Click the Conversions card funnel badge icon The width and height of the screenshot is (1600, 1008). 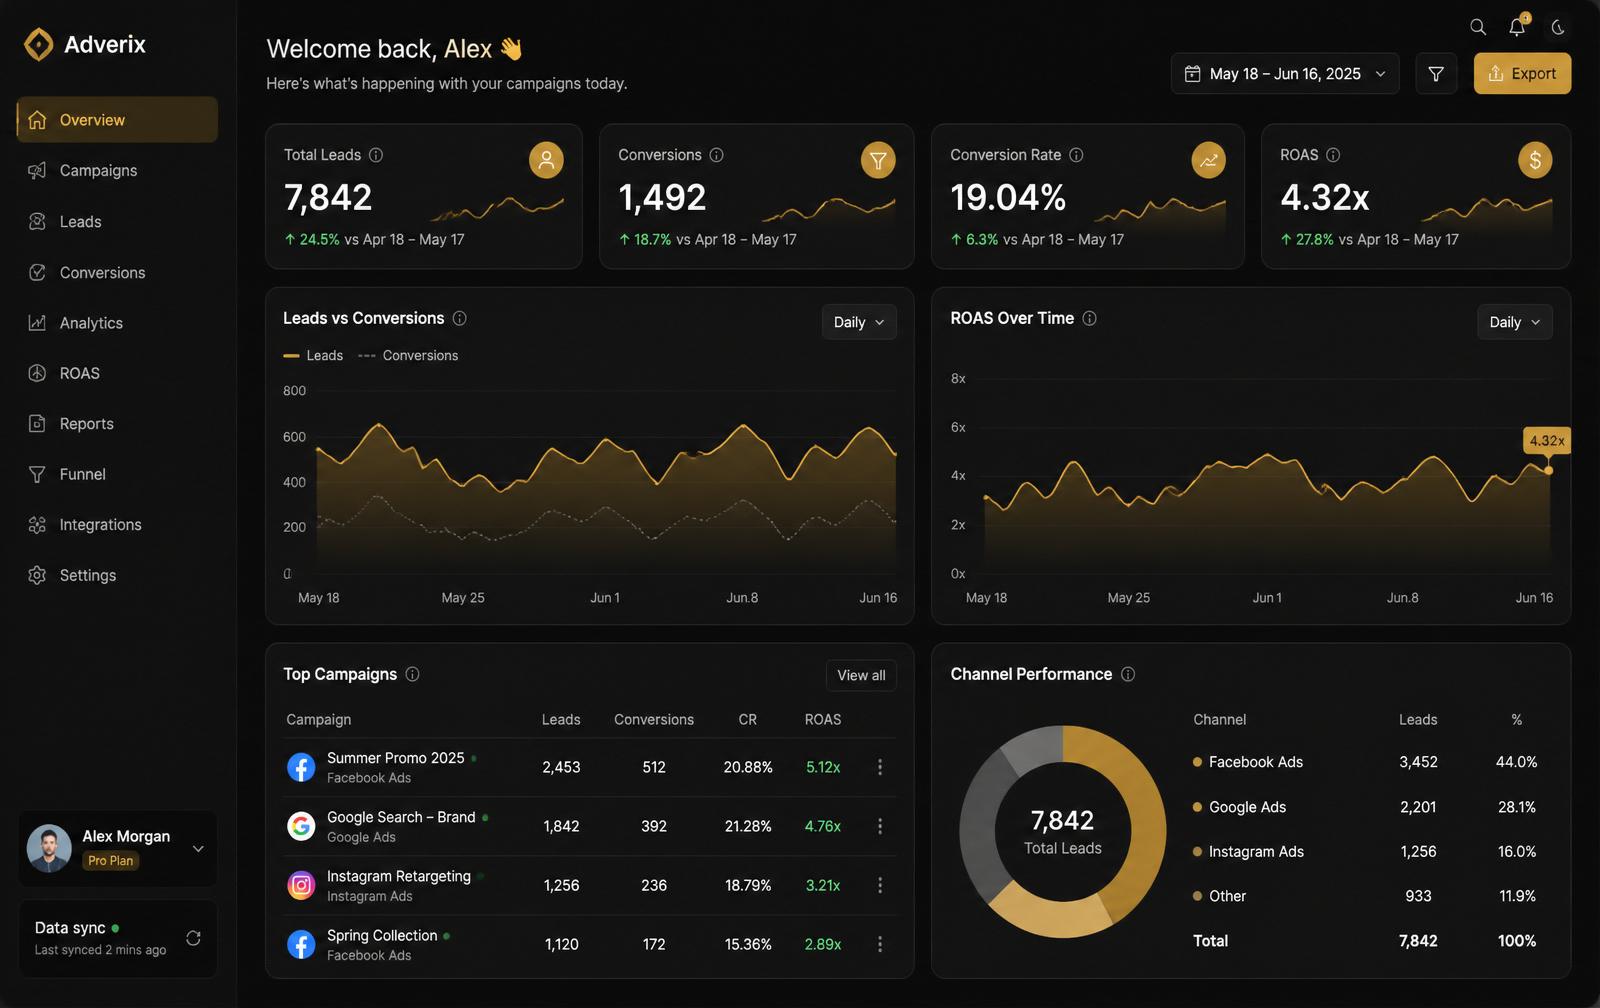[878, 160]
